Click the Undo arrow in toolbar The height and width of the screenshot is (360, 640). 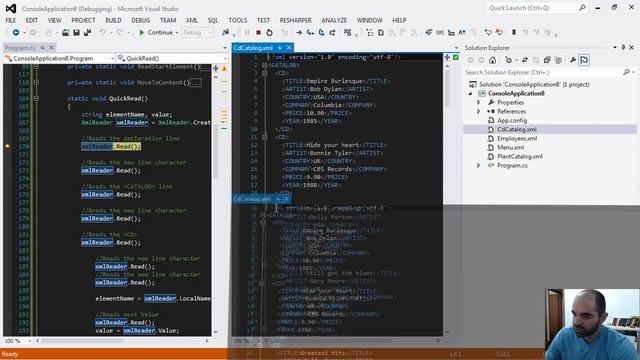102,33
